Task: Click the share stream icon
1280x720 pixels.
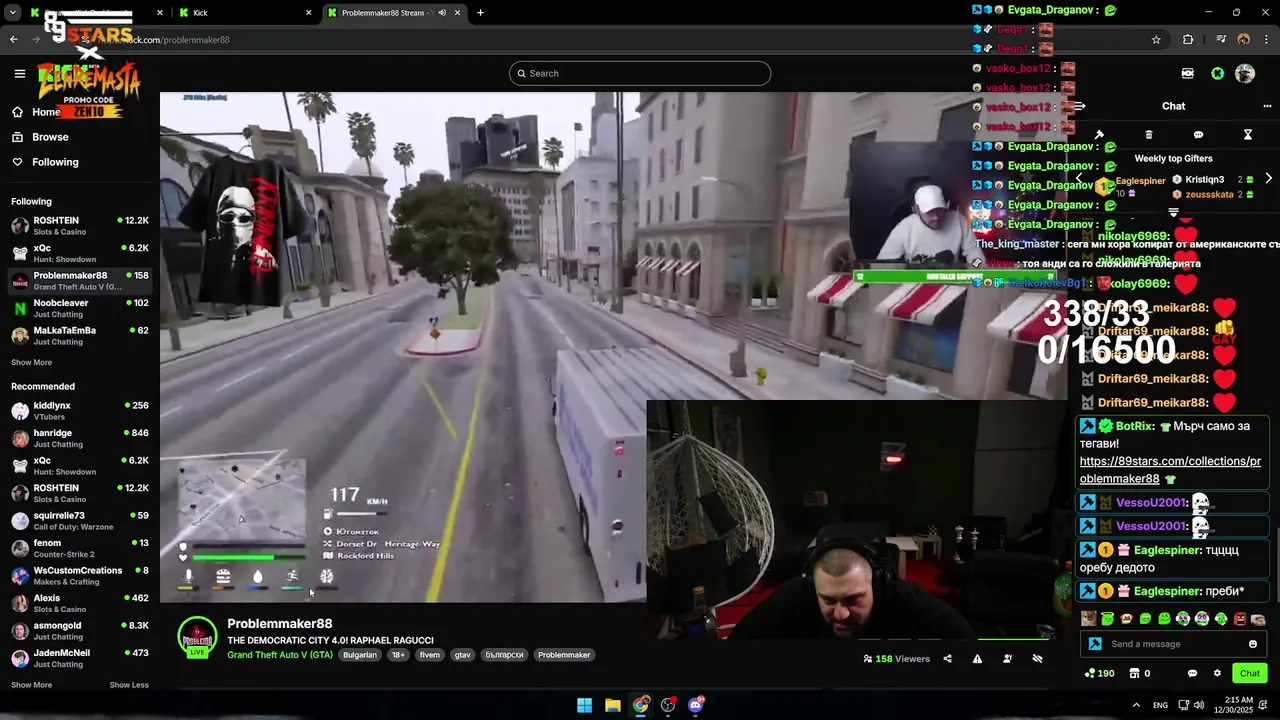Action: pos(947,659)
